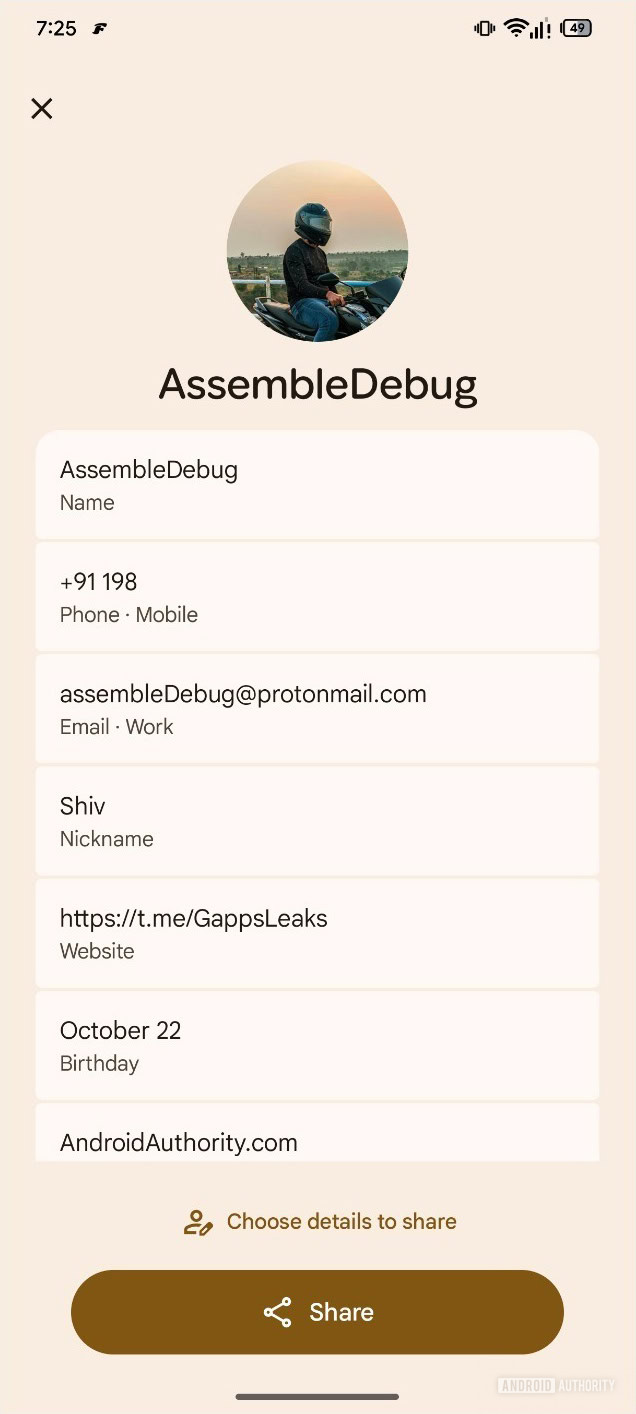The height and width of the screenshot is (1414, 636).
Task: Tap the share icon on Share button
Action: click(x=277, y=1312)
